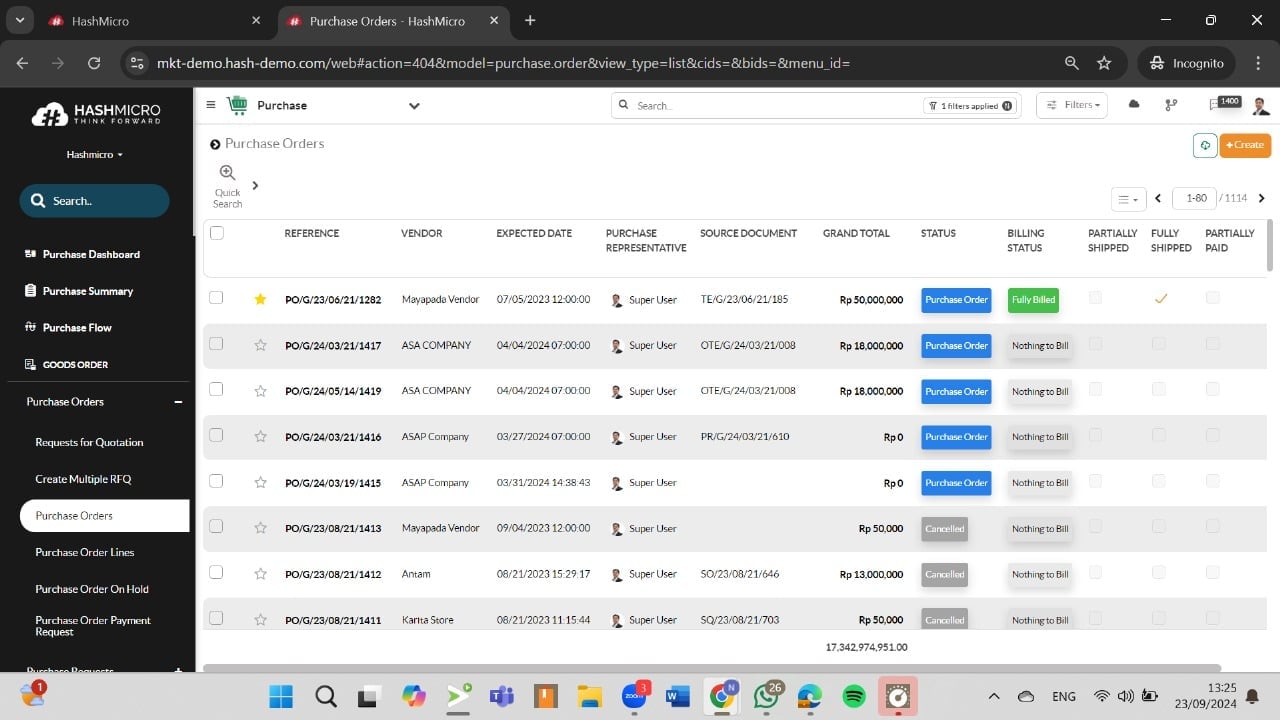Viewport: 1280px width, 720px height.
Task: Open Requests for Quotation menu item
Action: (x=89, y=442)
